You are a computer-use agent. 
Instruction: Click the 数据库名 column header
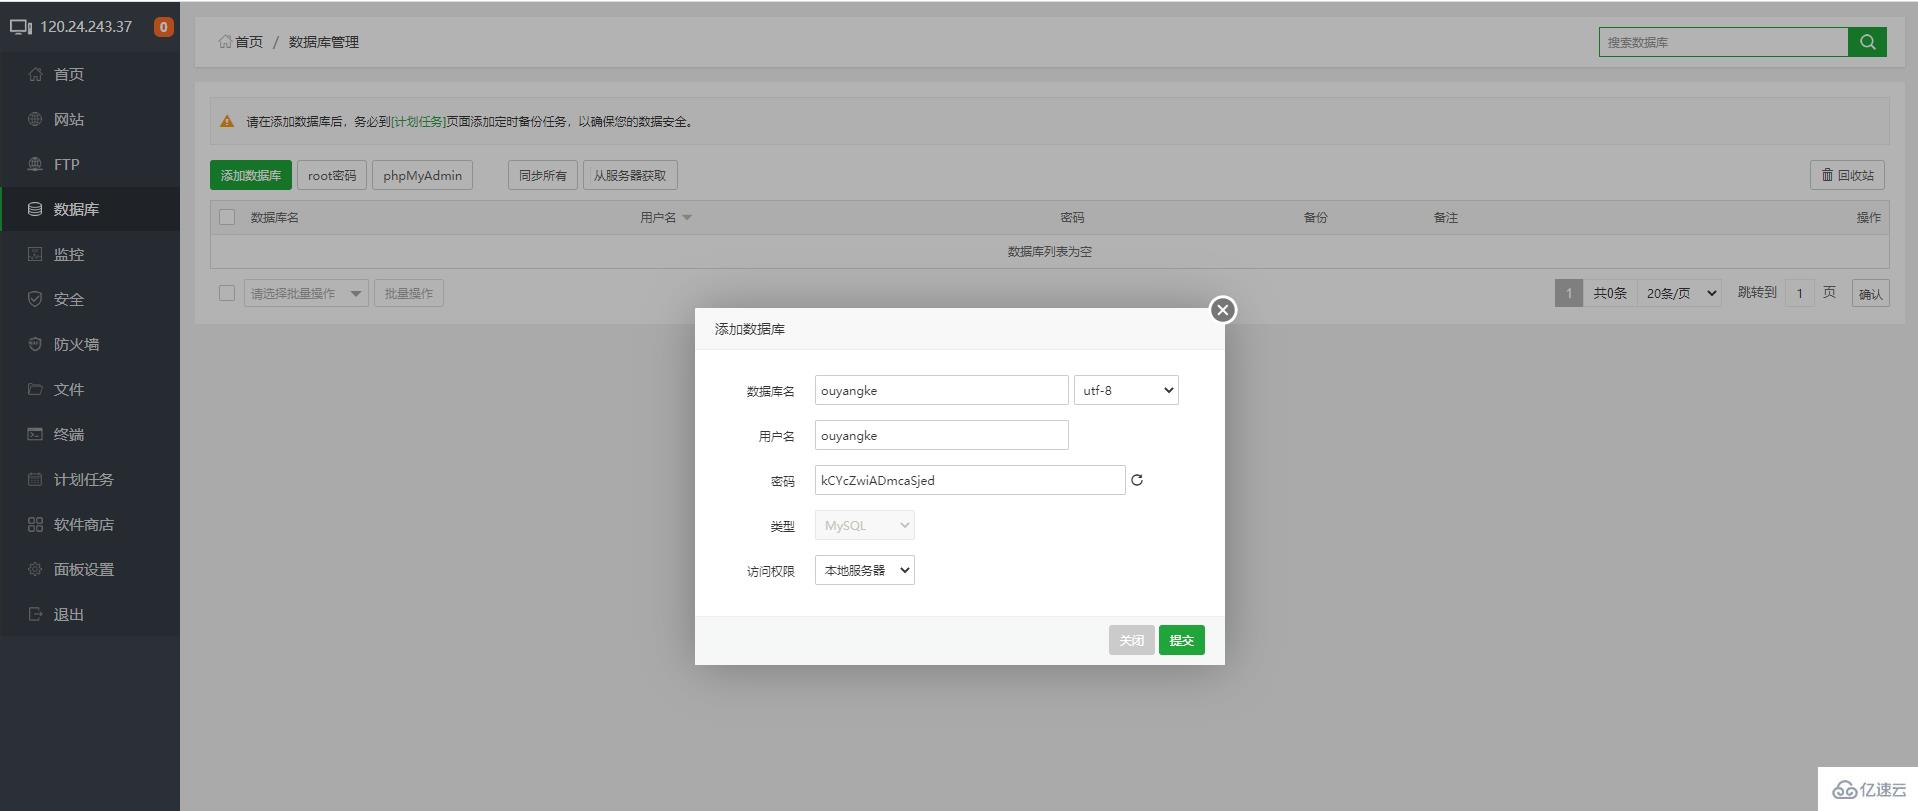275,217
